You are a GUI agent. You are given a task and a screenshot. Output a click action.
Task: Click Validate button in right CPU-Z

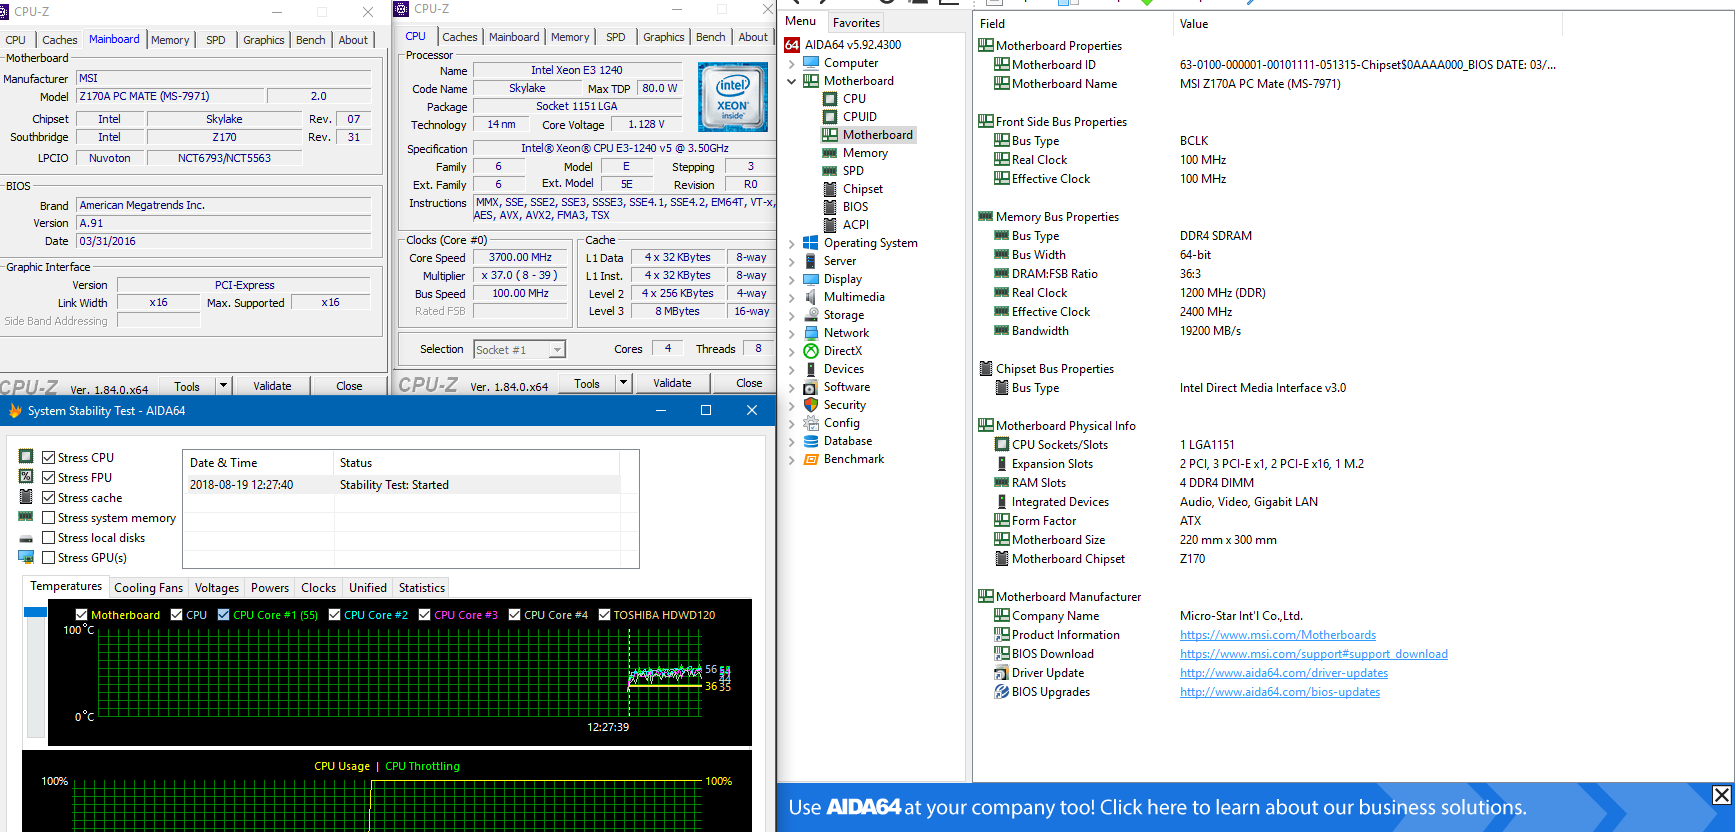click(672, 383)
